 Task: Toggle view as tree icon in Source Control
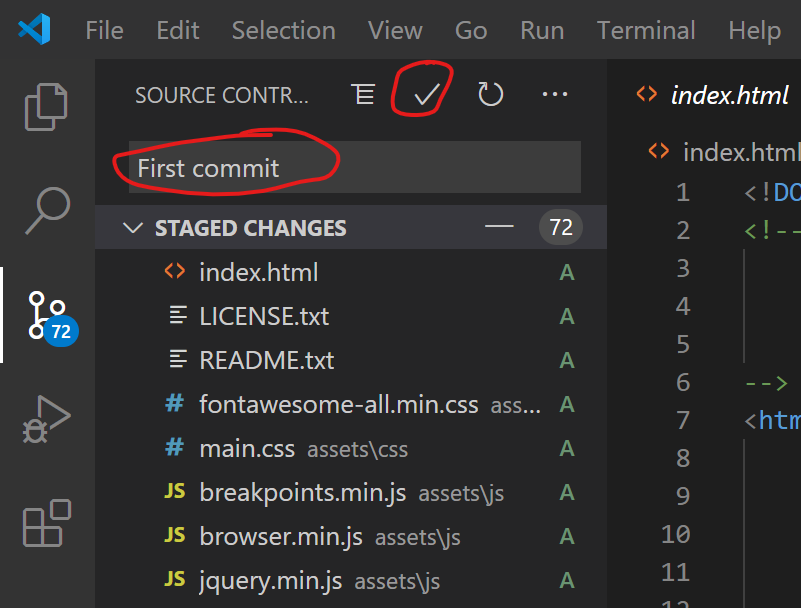pyautogui.click(x=363, y=95)
